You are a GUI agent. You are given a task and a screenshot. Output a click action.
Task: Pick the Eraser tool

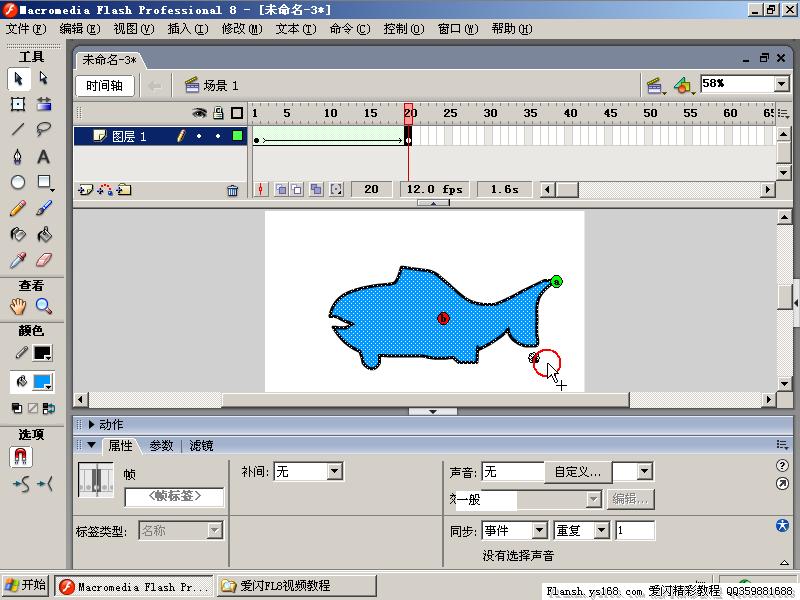(x=44, y=260)
